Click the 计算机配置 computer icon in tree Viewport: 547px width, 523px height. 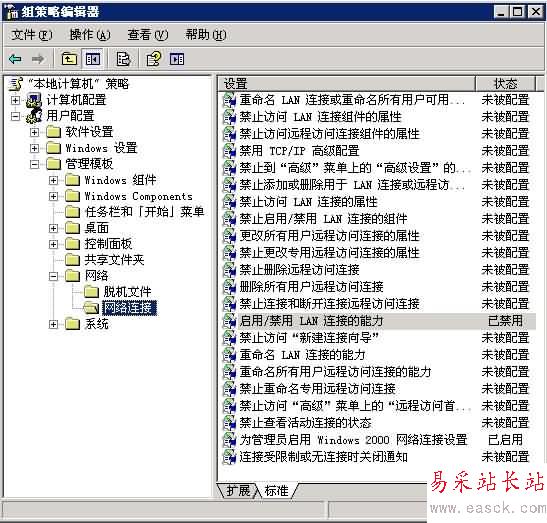34,100
